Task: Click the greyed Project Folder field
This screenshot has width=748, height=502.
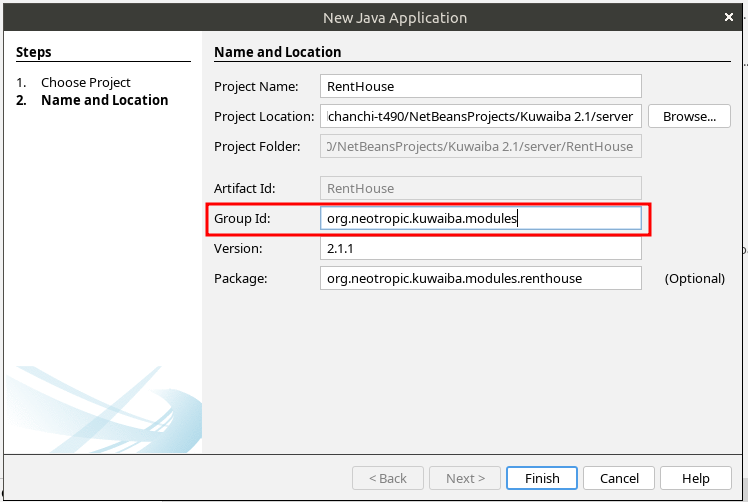Action: tap(480, 146)
